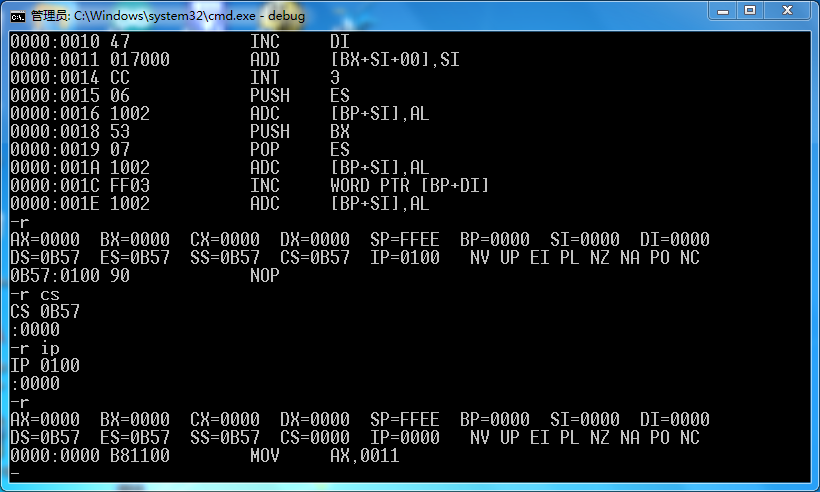820x492 pixels.
Task: Click 'IP=0100' in the first register dump
Action: [x=405, y=257]
